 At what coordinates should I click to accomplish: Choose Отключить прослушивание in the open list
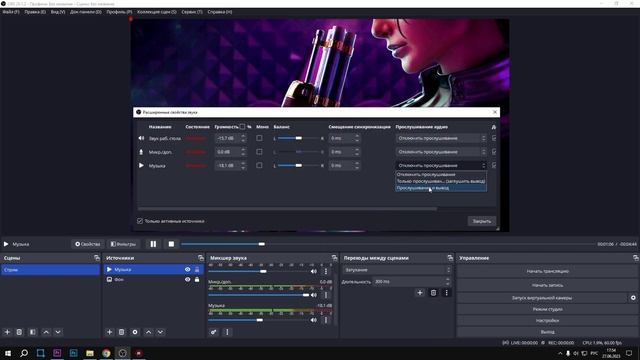(441, 175)
